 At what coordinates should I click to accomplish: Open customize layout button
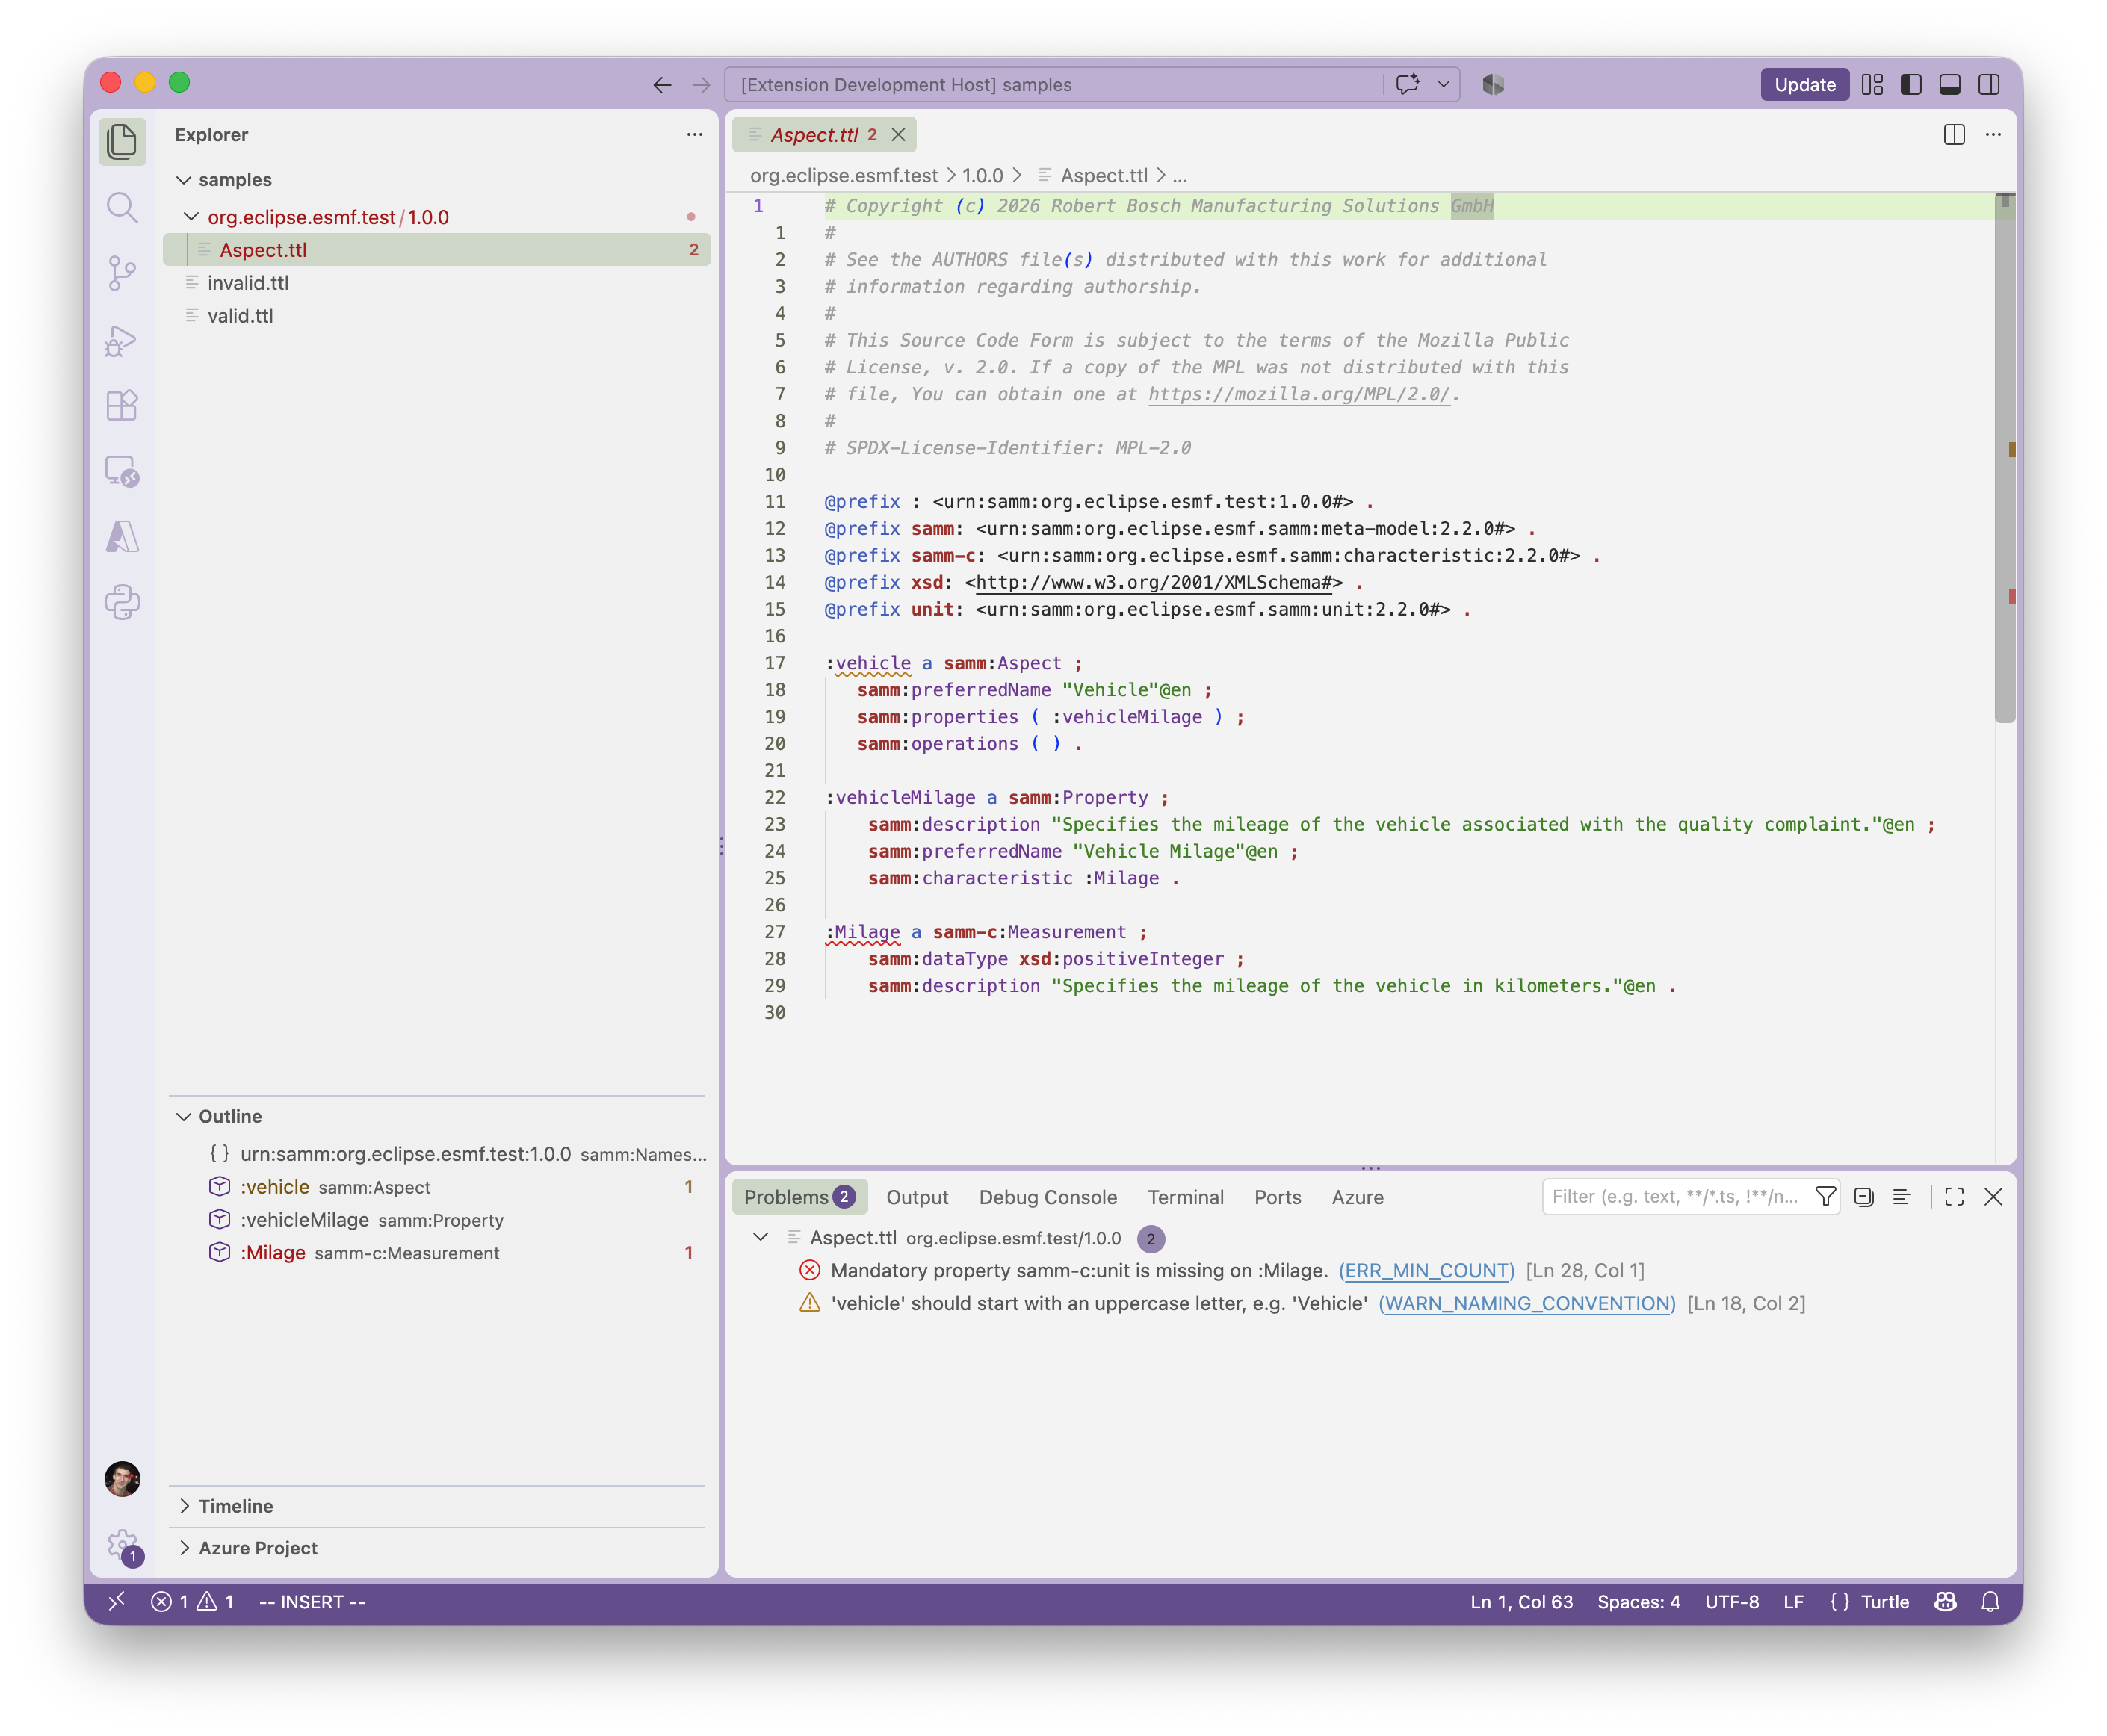(x=1872, y=85)
